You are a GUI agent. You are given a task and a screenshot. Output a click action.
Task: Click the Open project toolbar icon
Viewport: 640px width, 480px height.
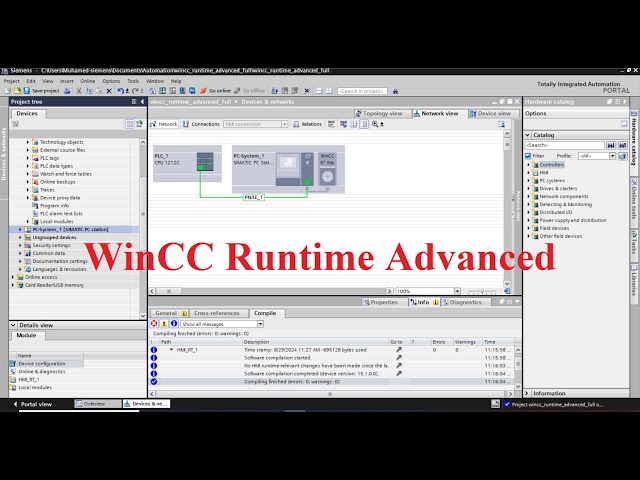[17, 91]
